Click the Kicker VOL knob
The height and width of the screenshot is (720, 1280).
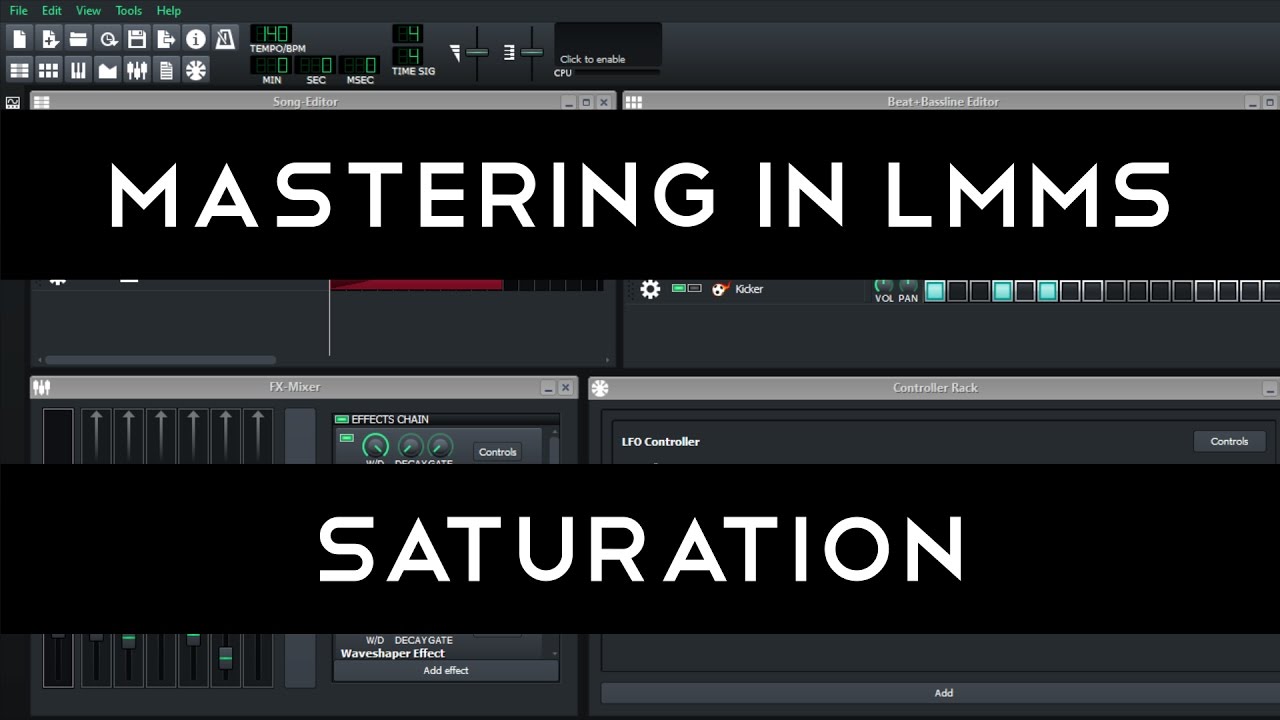[884, 286]
